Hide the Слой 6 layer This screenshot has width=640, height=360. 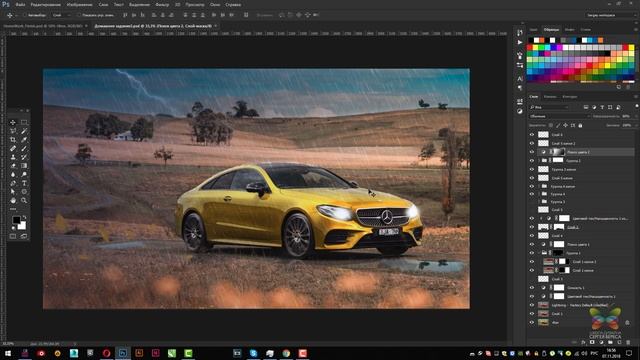531,134
